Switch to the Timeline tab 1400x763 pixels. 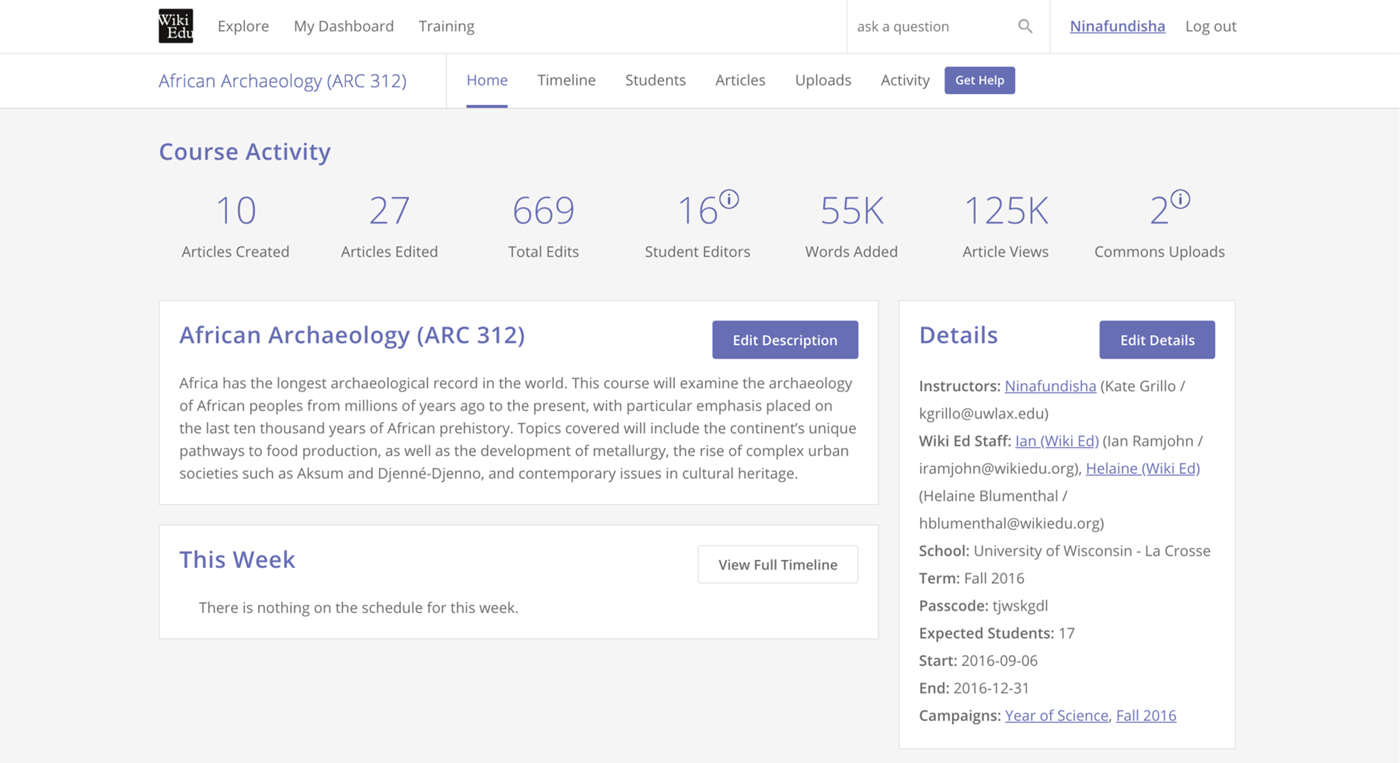coord(566,80)
